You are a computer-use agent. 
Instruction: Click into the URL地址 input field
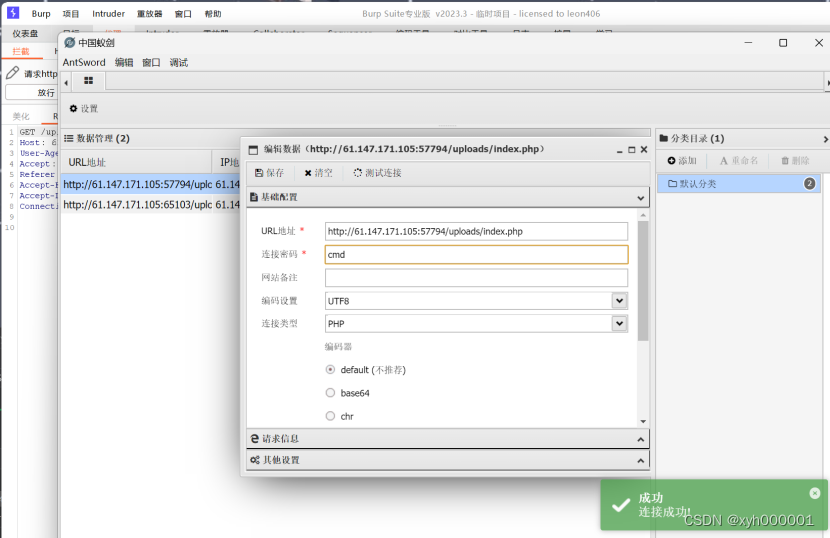point(476,231)
